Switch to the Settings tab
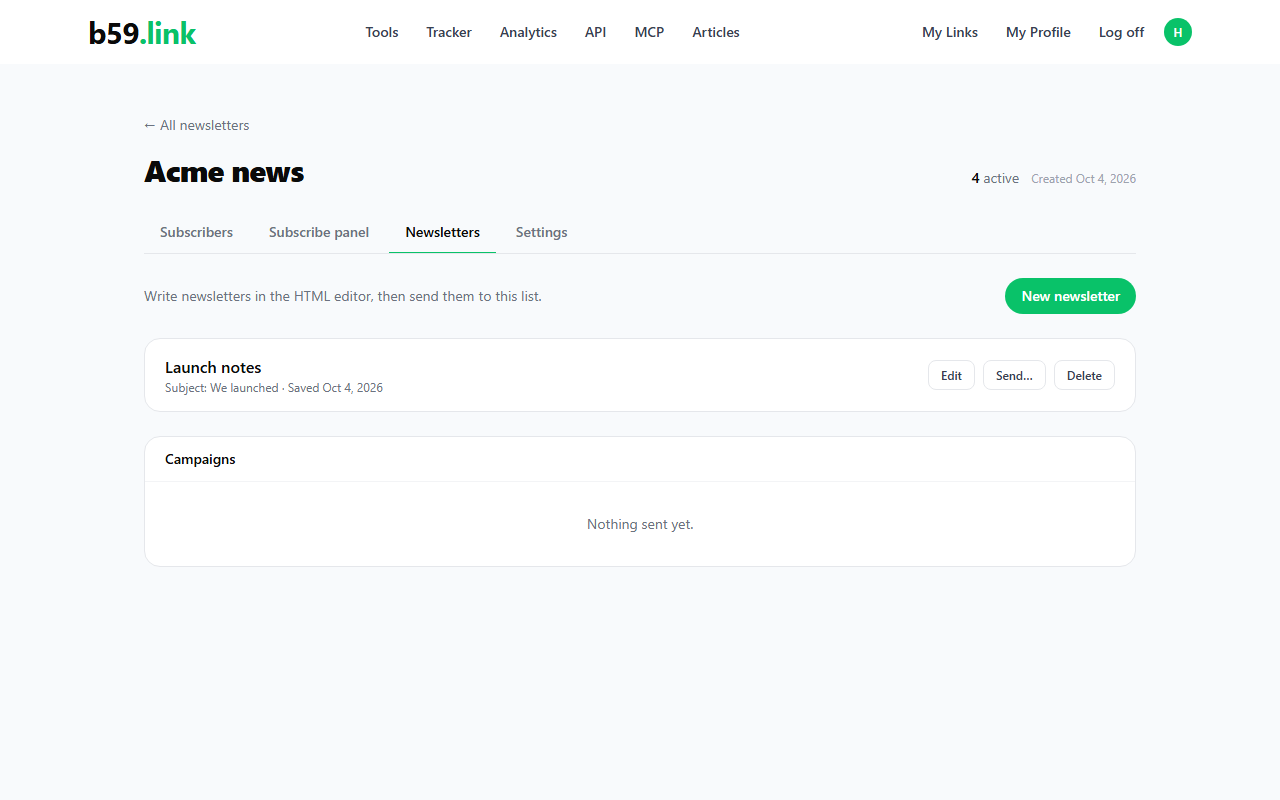 coord(542,232)
